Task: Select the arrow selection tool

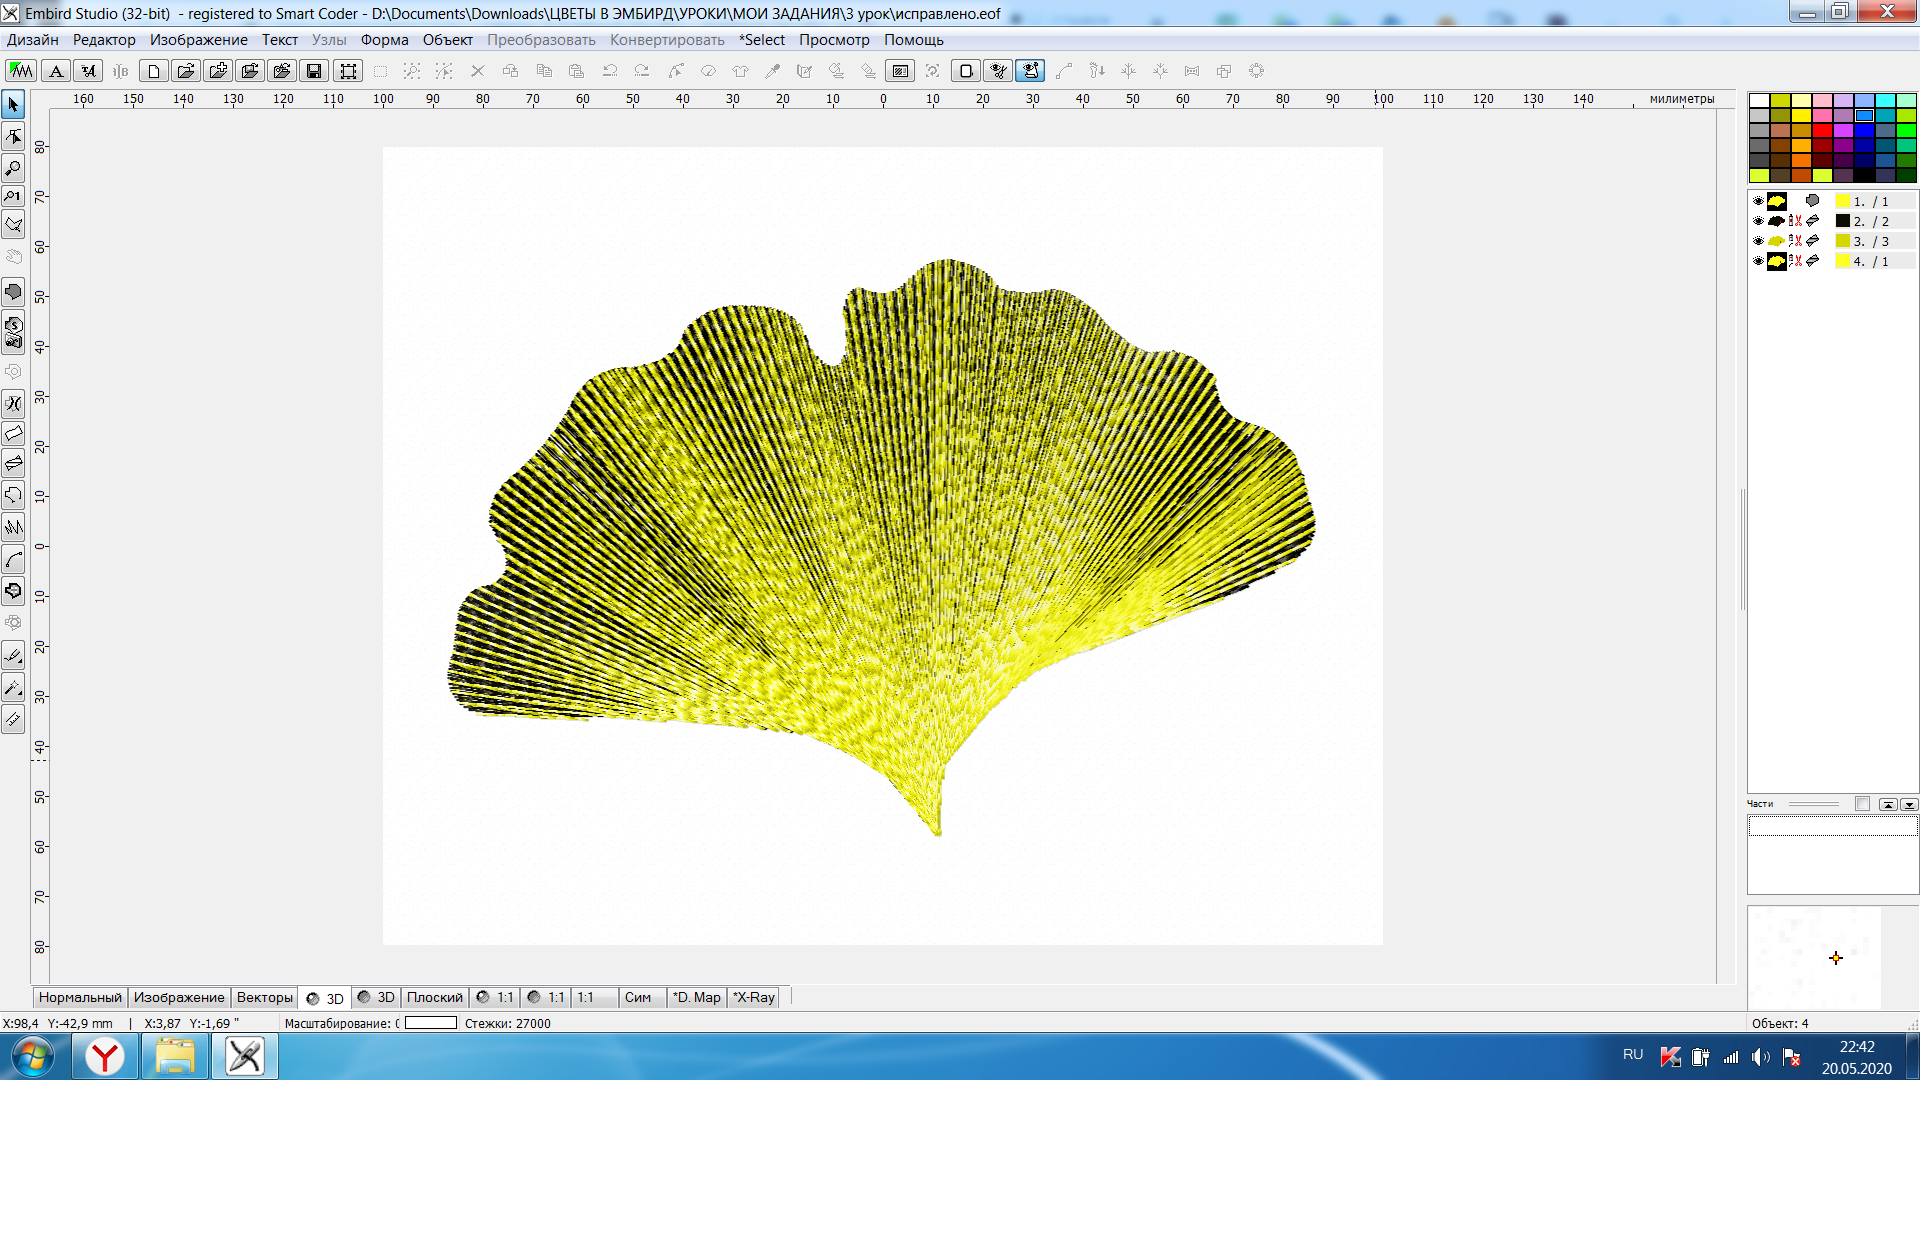Action: tap(13, 104)
